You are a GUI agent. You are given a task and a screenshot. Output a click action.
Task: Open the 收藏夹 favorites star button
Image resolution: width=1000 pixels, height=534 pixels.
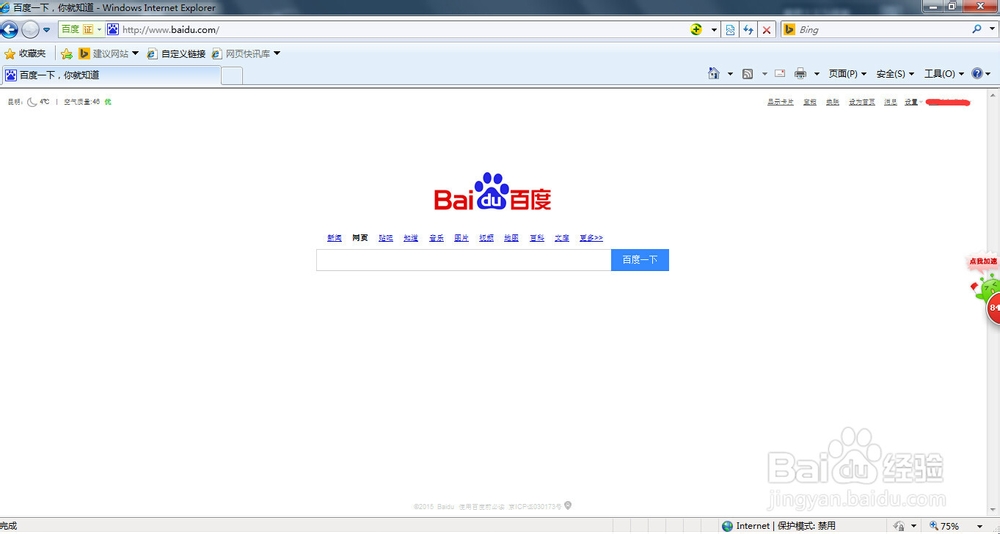click(26, 54)
